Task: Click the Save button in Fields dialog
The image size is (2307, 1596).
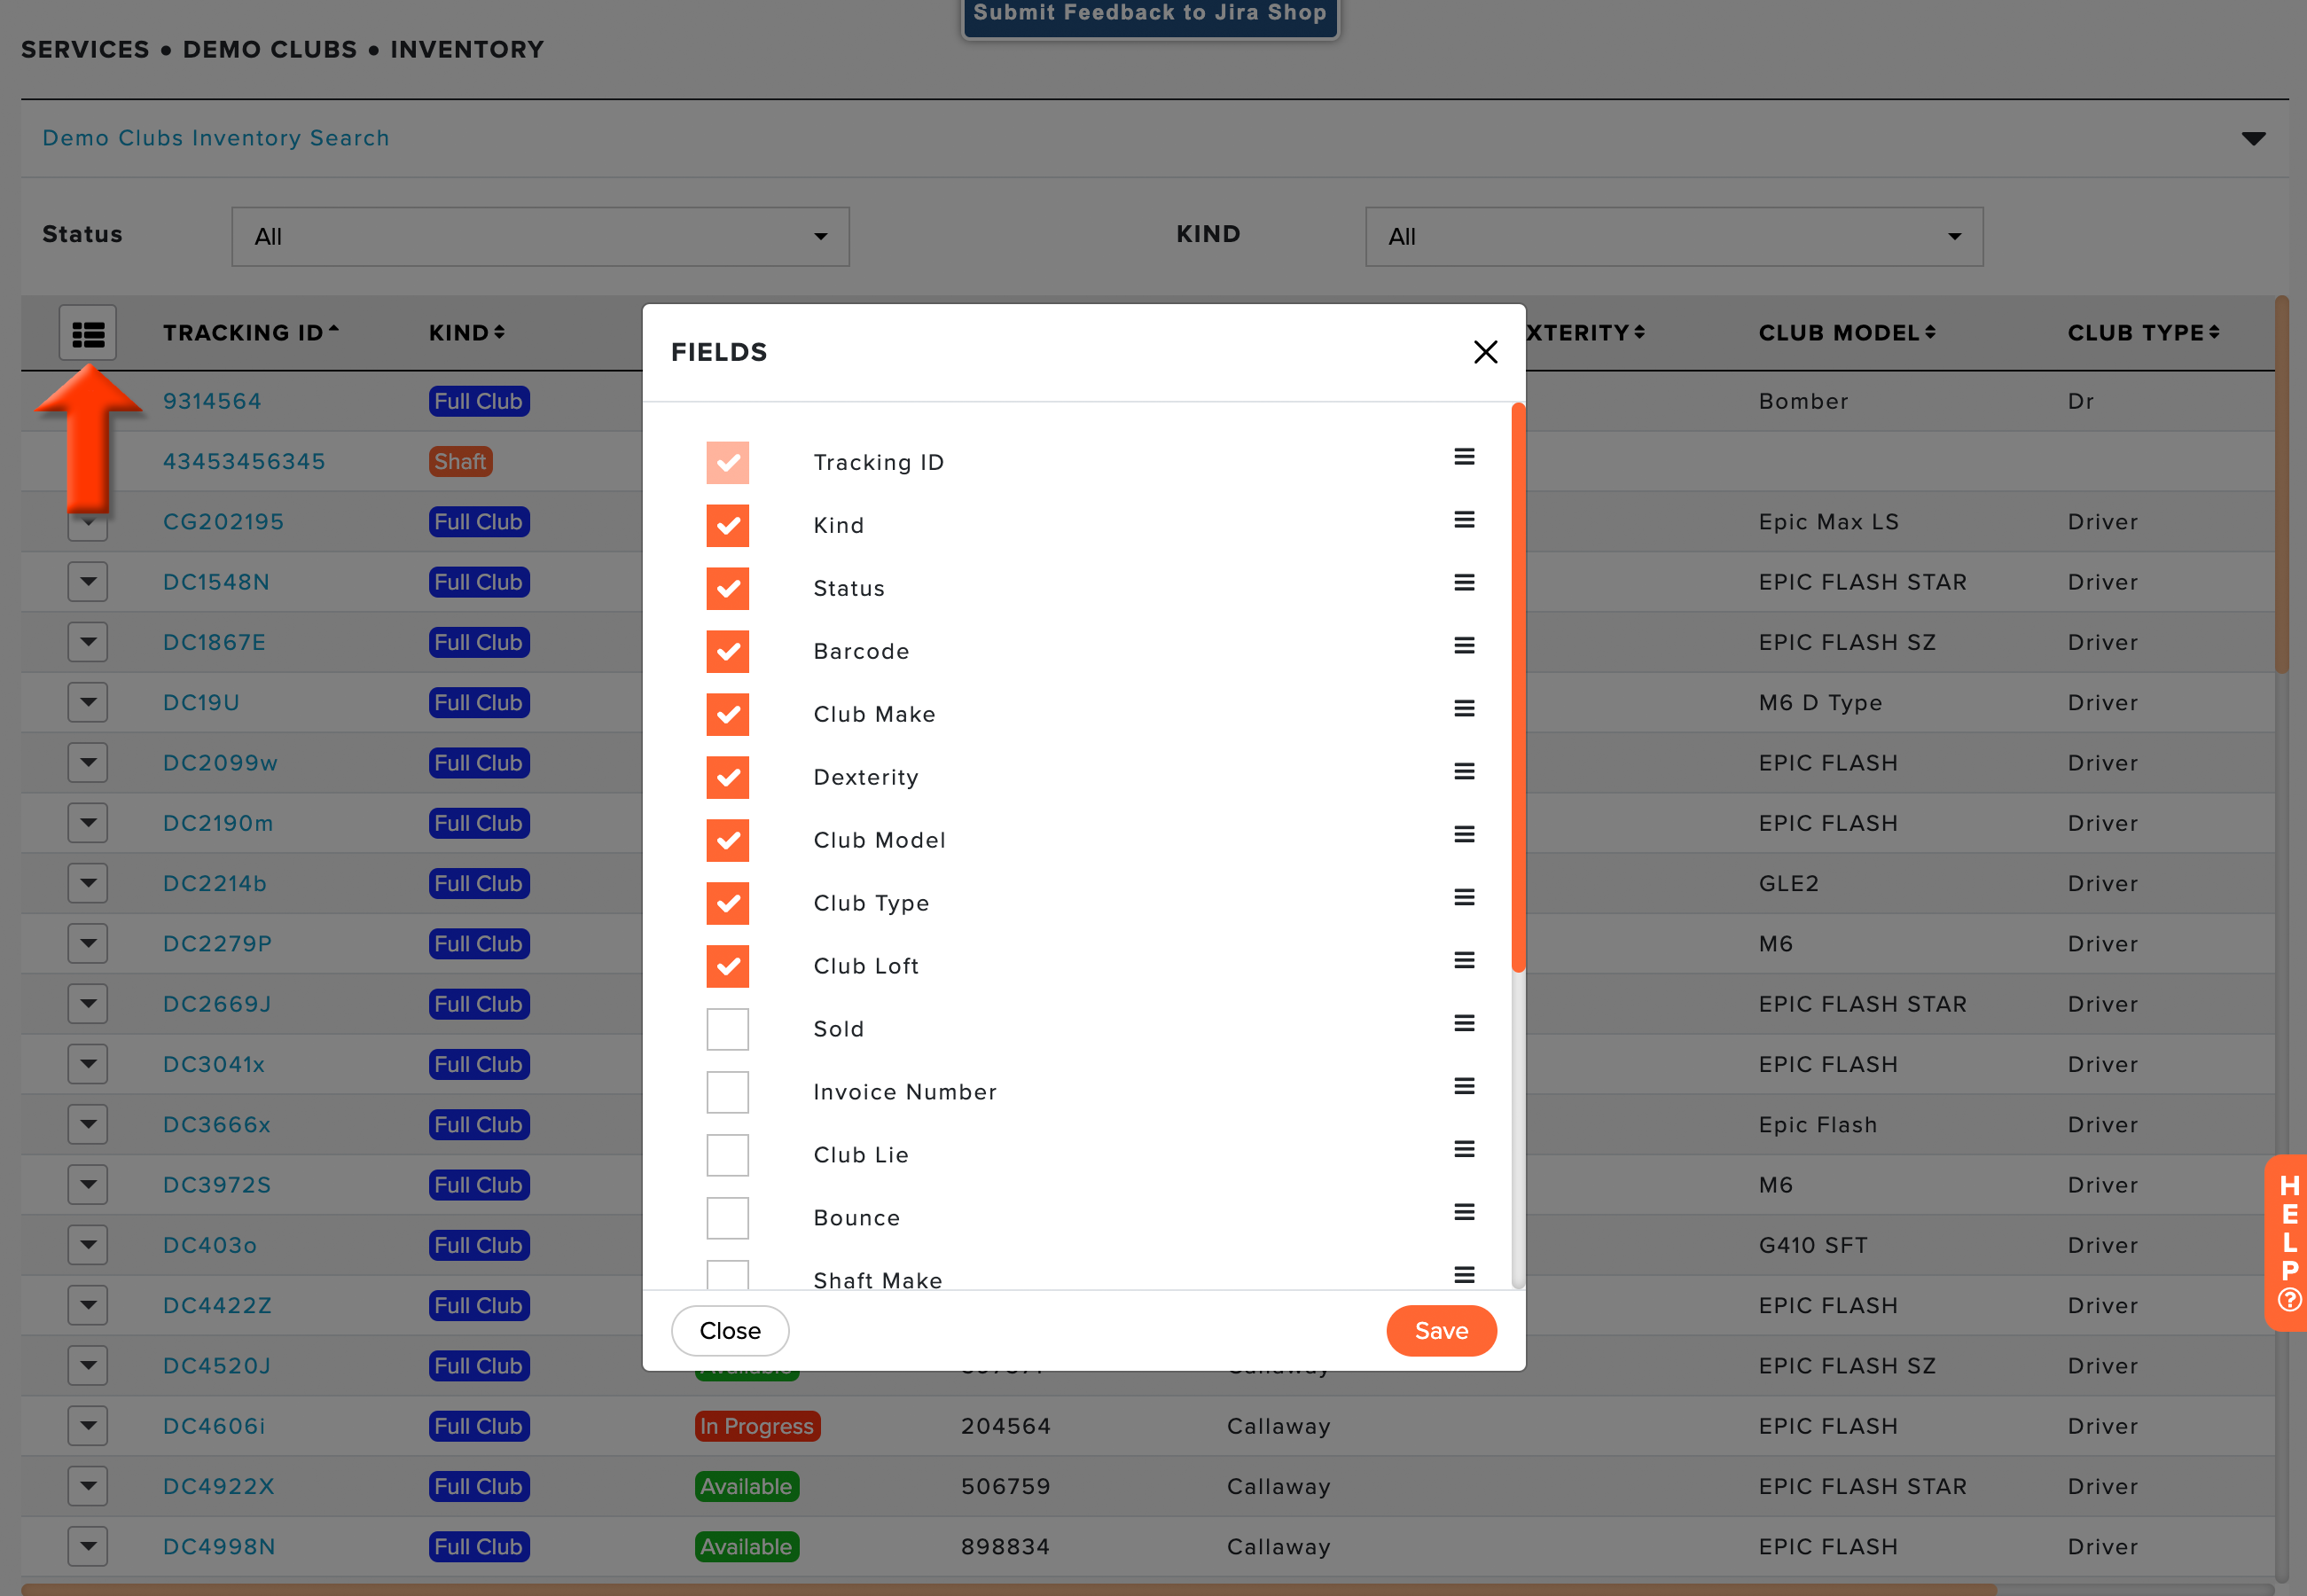Action: [x=1441, y=1331]
